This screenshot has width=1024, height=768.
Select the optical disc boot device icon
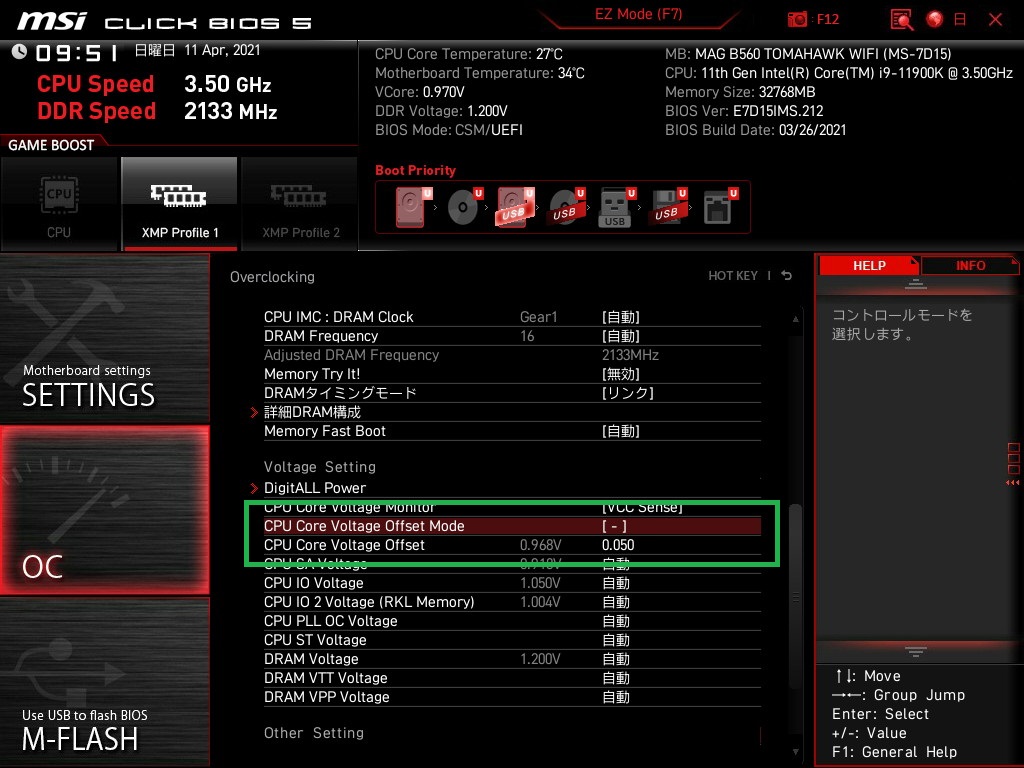(464, 207)
